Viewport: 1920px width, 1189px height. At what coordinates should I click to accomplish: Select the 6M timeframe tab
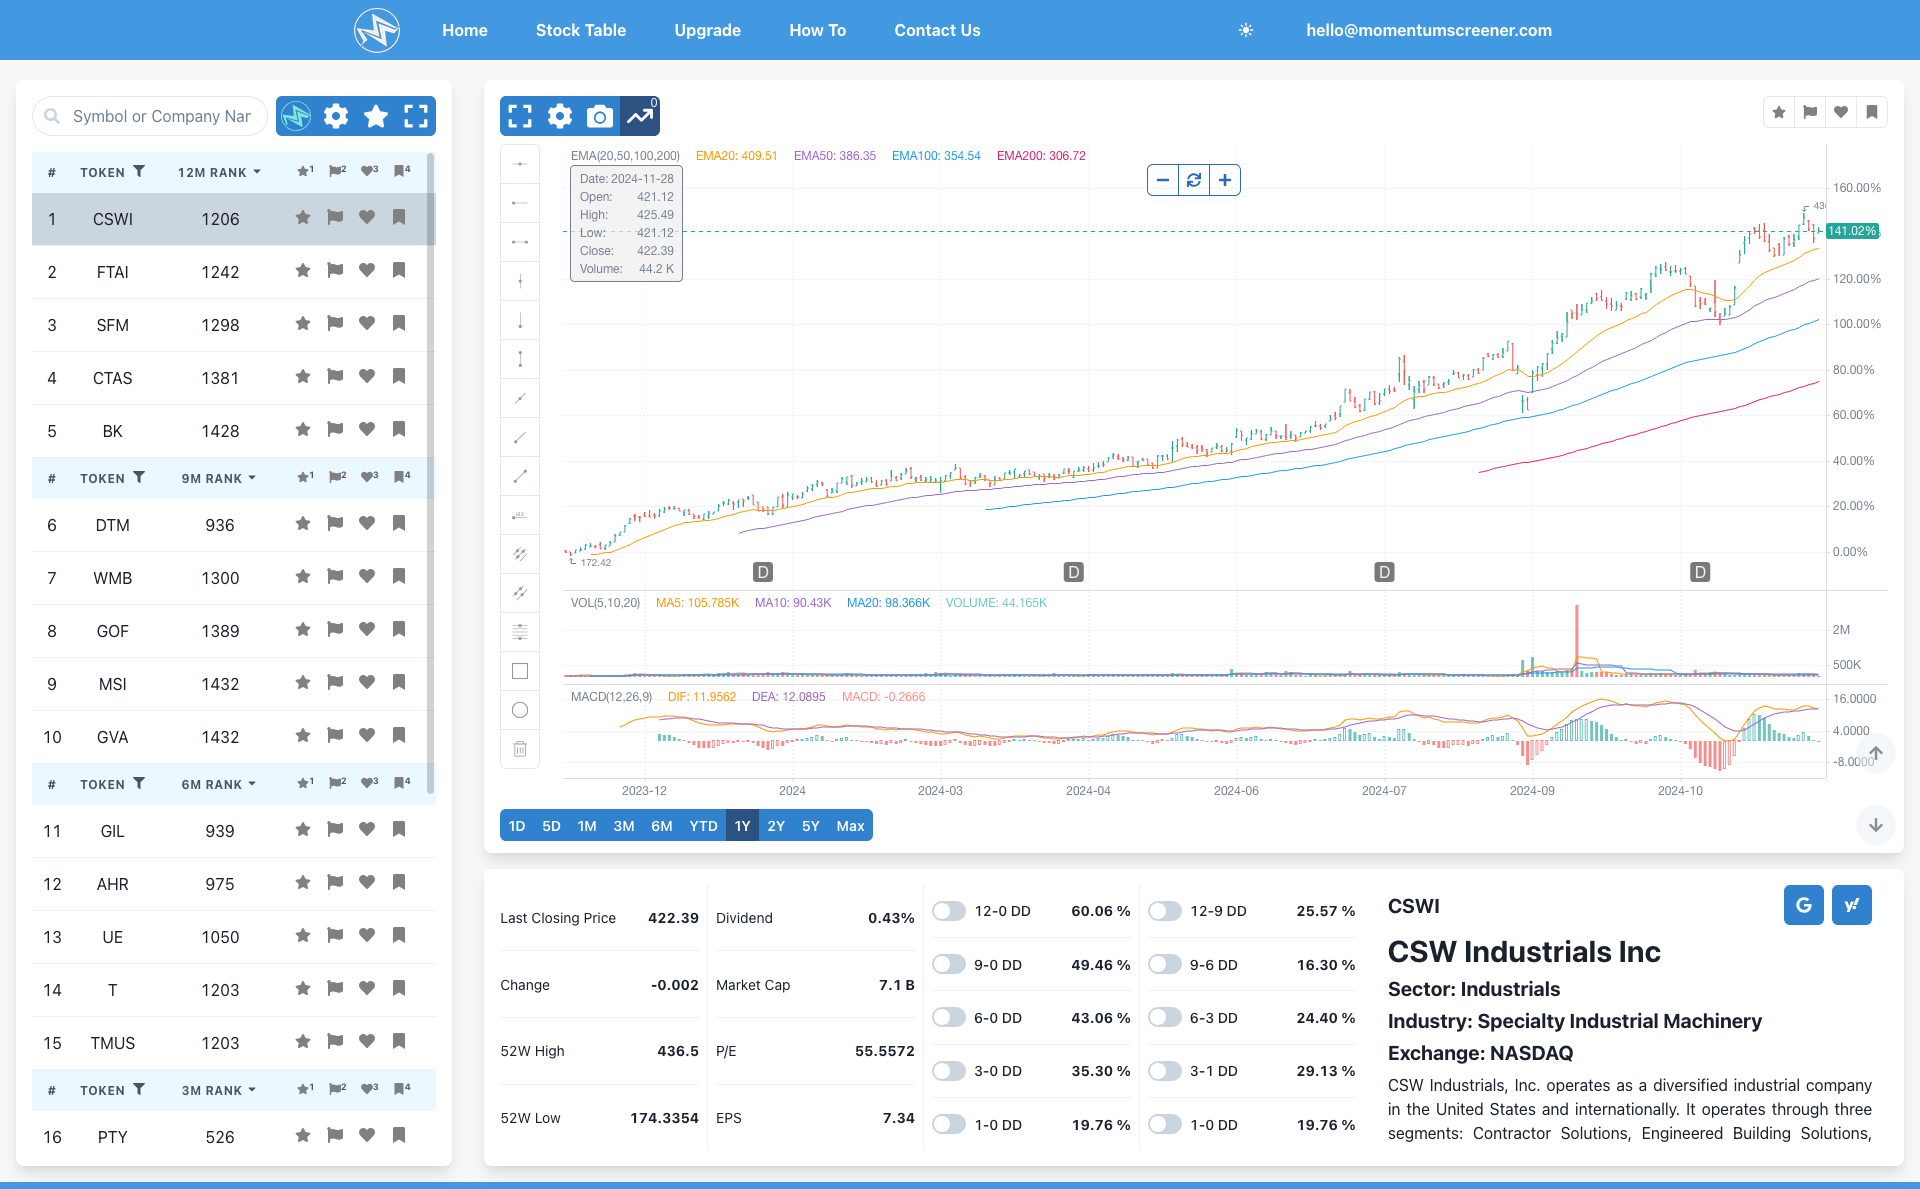coord(662,826)
